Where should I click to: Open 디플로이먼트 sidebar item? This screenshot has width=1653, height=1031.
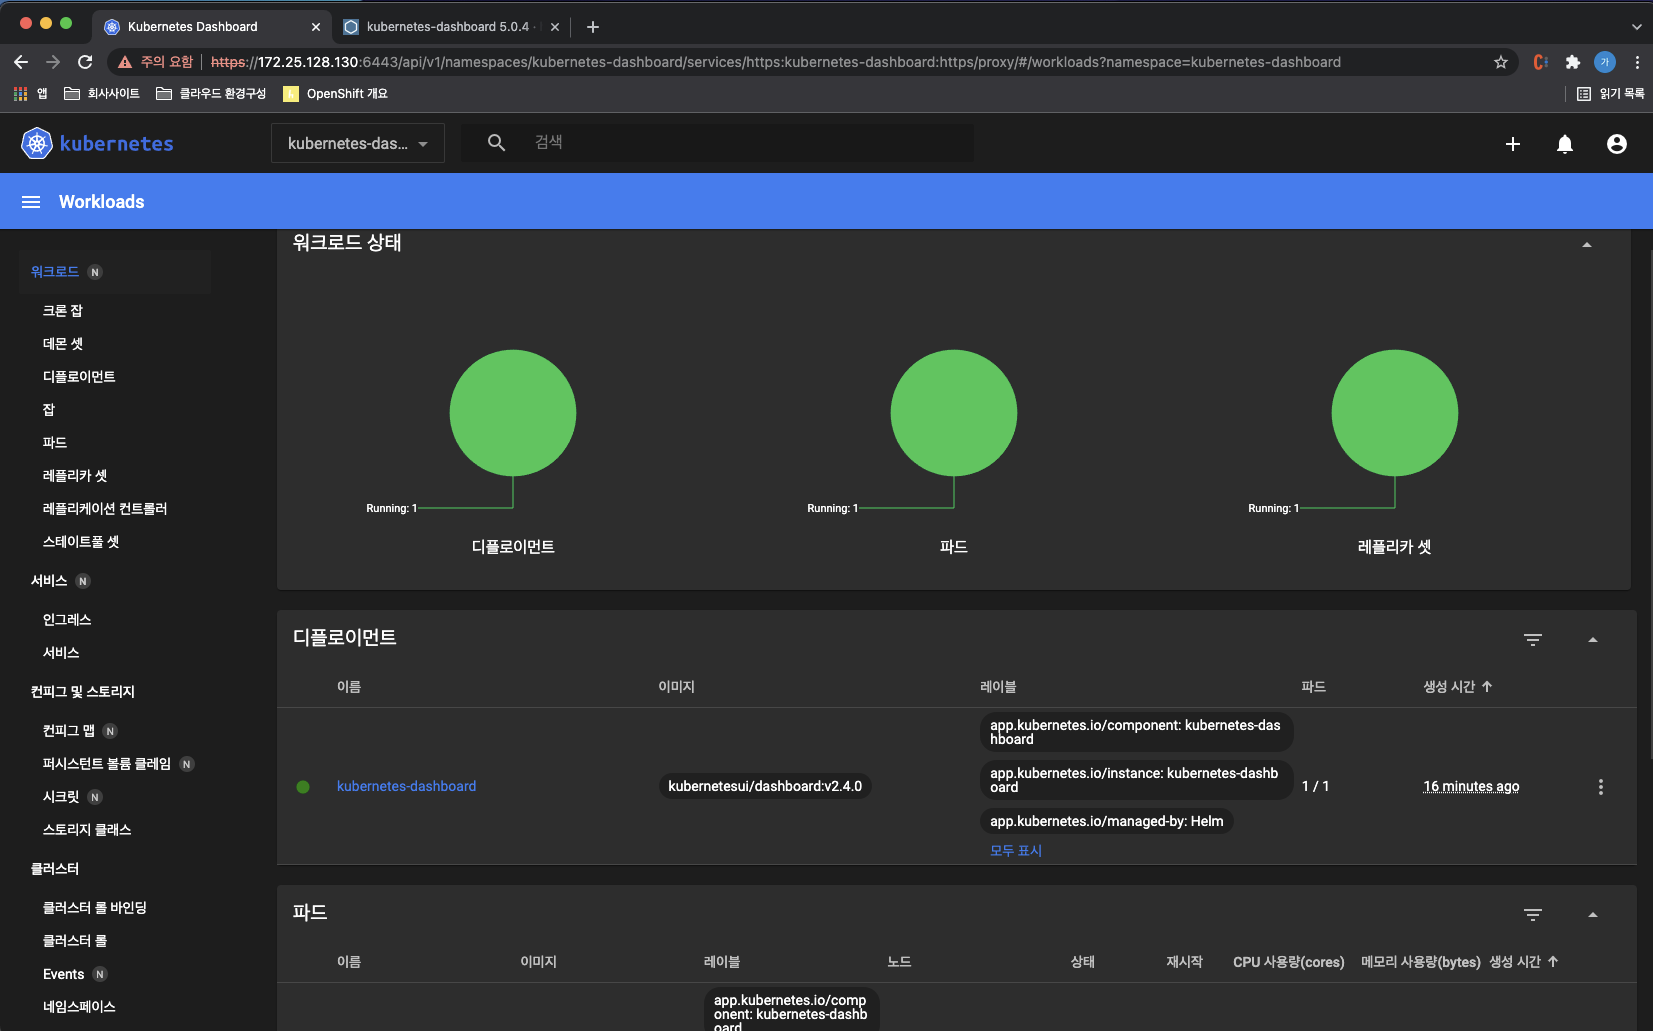[x=79, y=377]
